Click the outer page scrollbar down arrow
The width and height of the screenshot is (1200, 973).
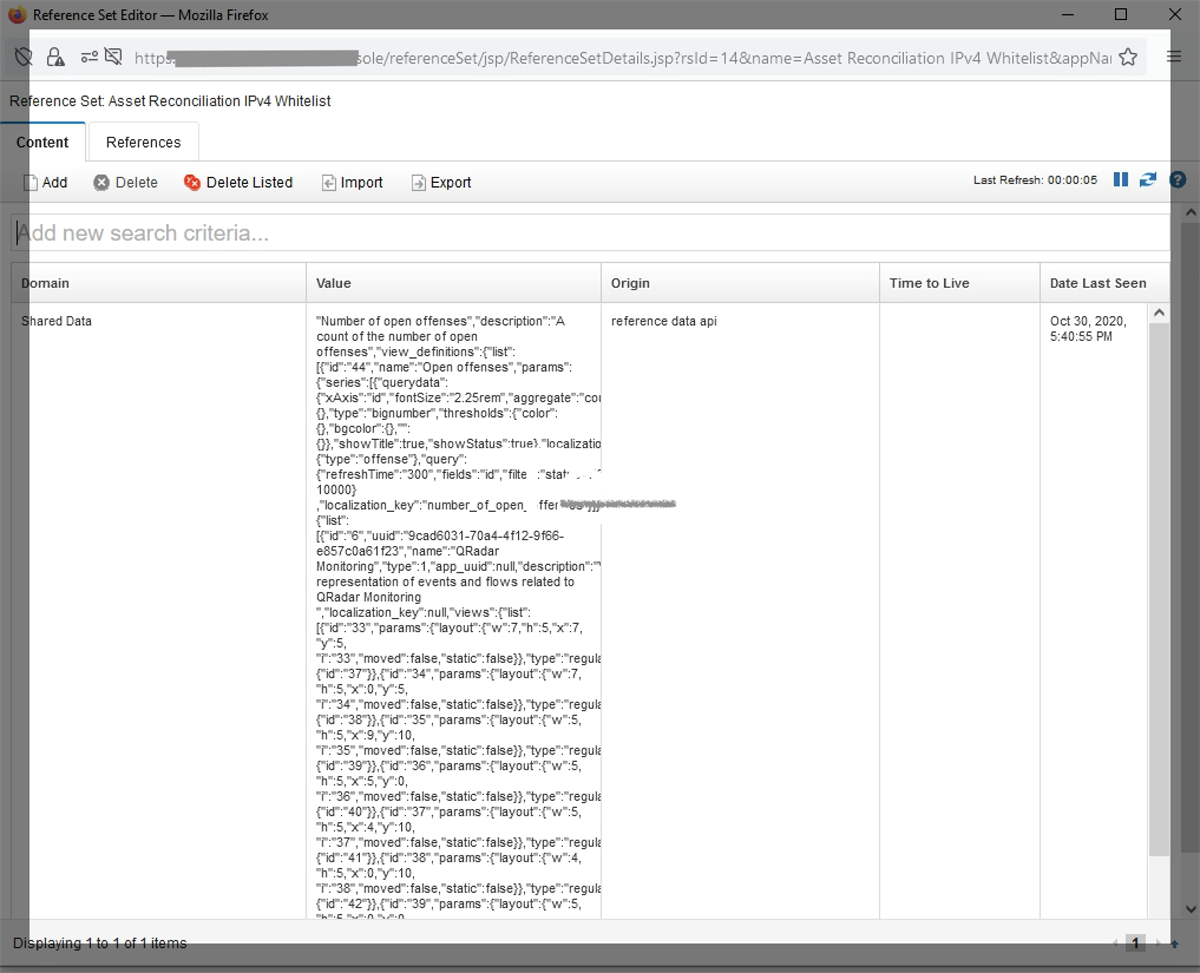pos(1190,909)
